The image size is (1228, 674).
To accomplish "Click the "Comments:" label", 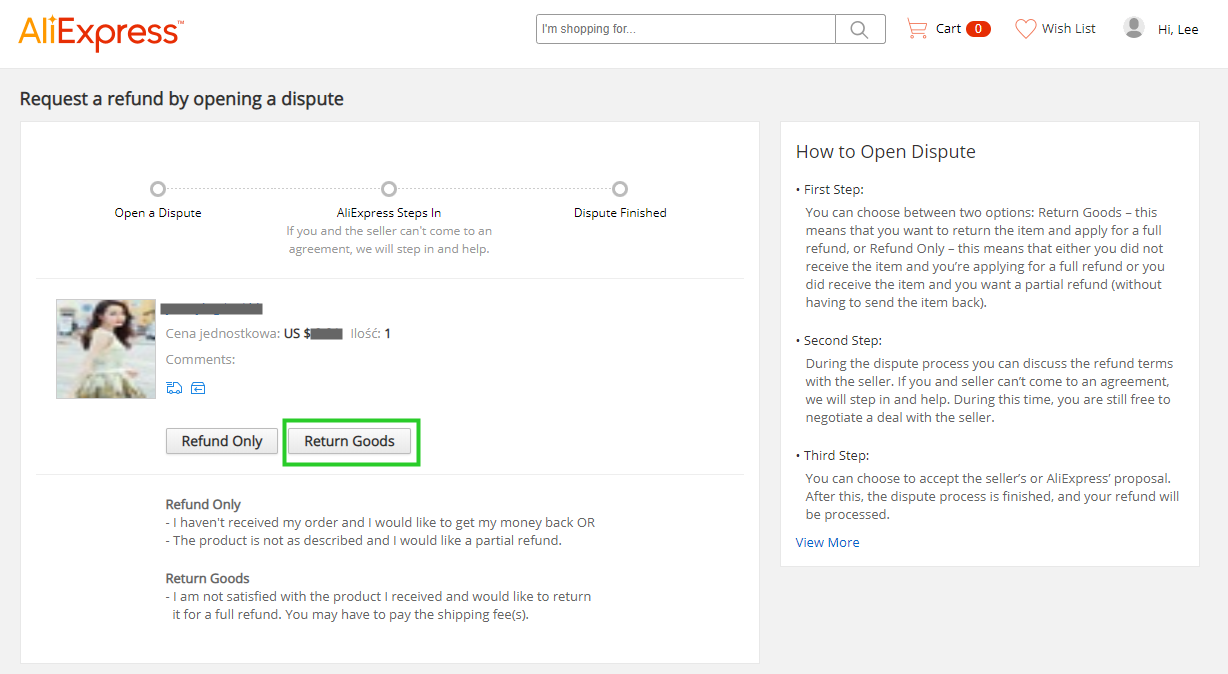I will pyautogui.click(x=201, y=359).
